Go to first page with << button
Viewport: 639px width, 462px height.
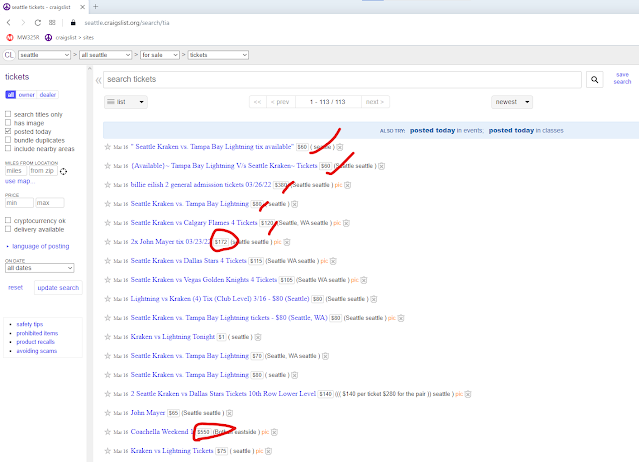pos(258,102)
